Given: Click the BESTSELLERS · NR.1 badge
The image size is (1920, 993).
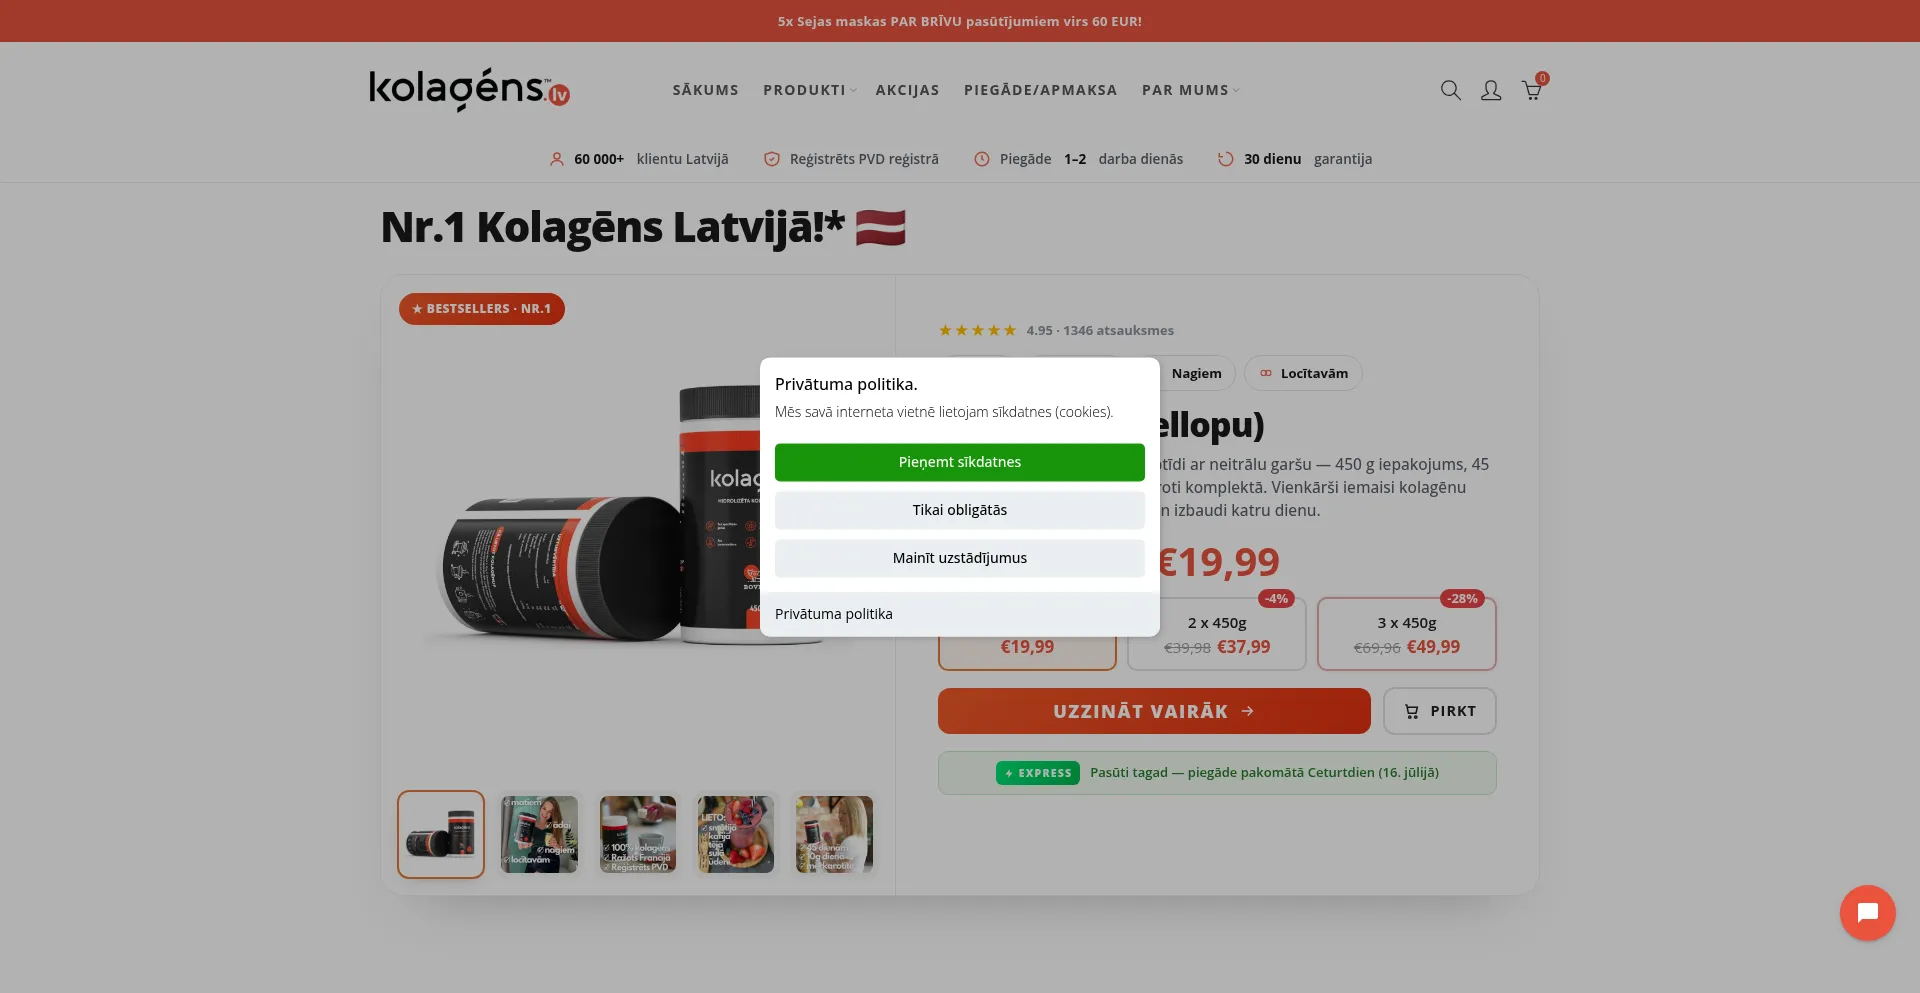Looking at the screenshot, I should point(482,309).
